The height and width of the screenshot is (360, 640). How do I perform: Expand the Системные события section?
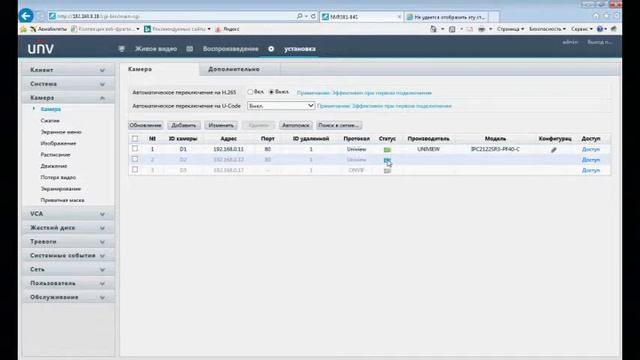point(68,256)
